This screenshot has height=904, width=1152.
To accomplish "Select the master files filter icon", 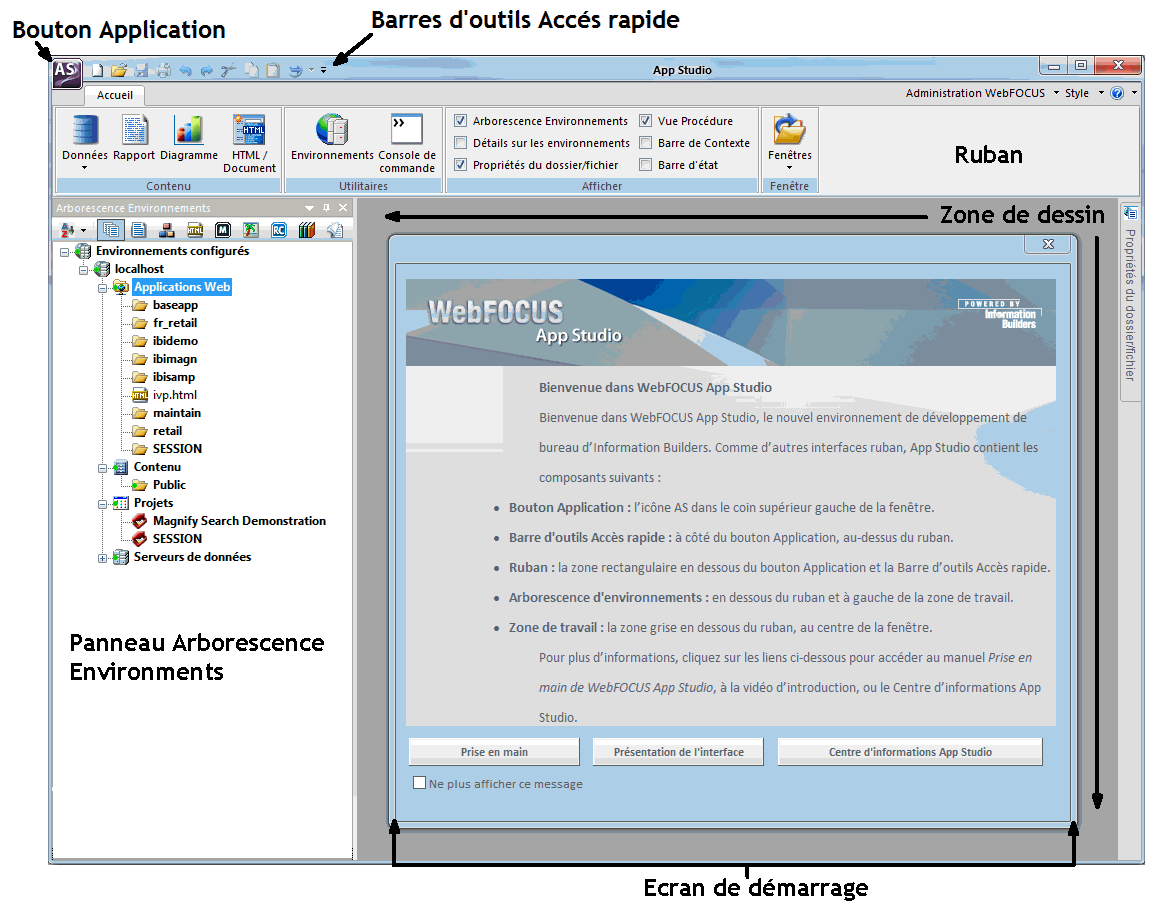I will (x=167, y=230).
